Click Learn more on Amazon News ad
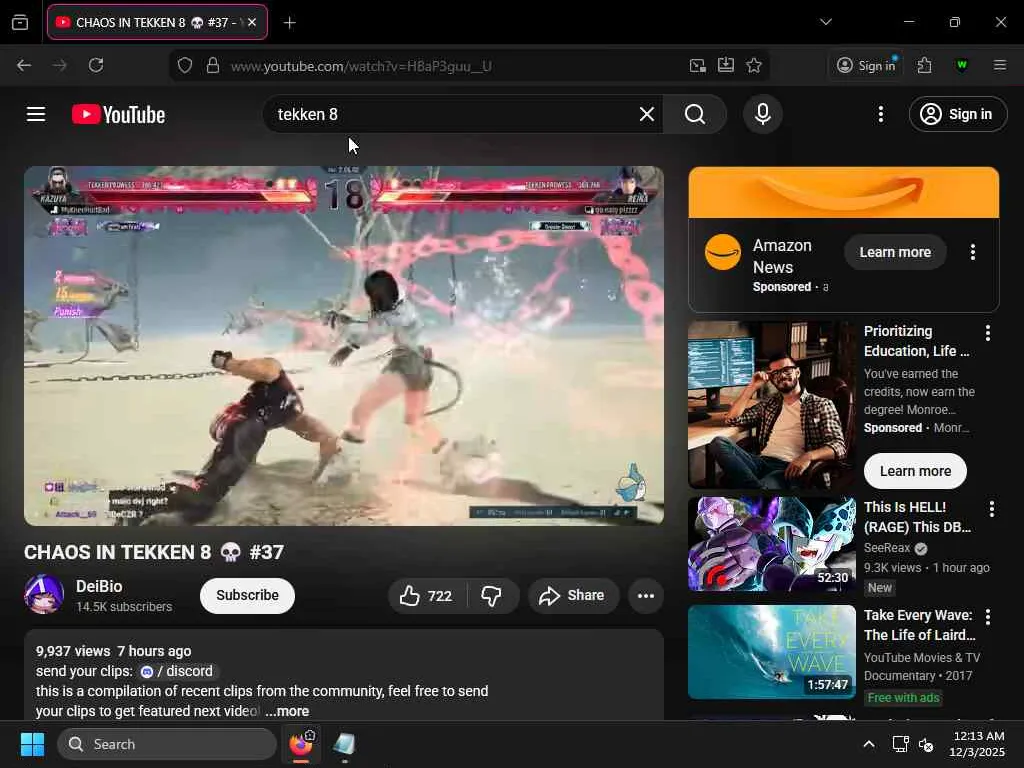The width and height of the screenshot is (1024, 768). coord(895,252)
